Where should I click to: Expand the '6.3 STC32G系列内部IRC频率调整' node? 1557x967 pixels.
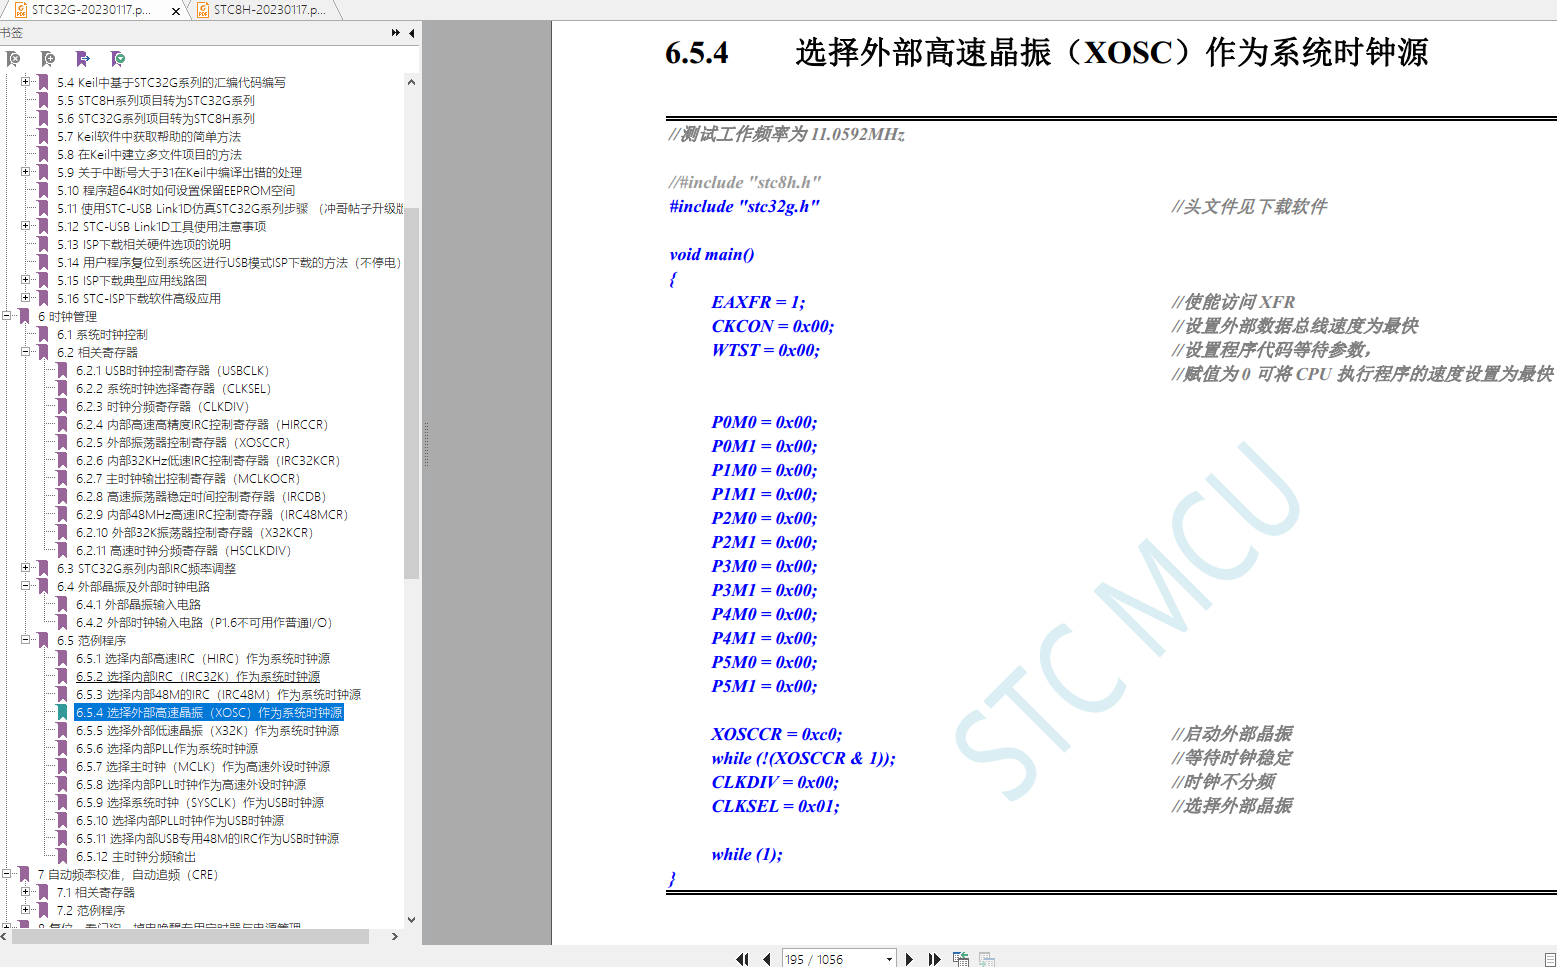point(25,568)
